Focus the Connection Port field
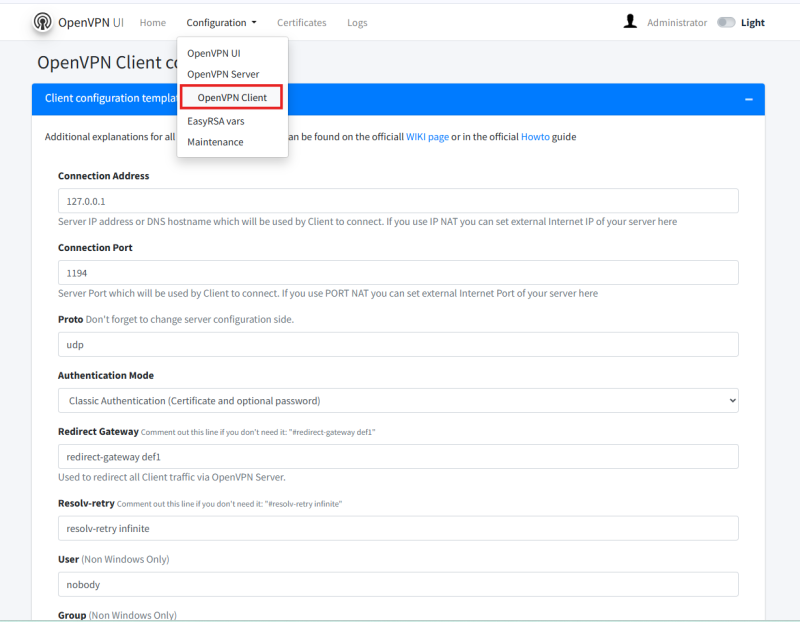The image size is (800, 622). (398, 273)
